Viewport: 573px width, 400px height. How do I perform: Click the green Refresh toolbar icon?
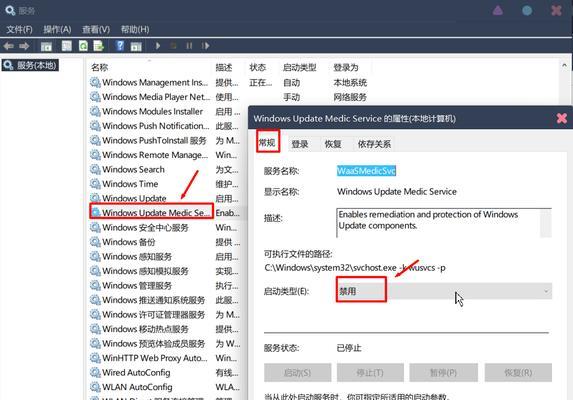tap(83, 46)
